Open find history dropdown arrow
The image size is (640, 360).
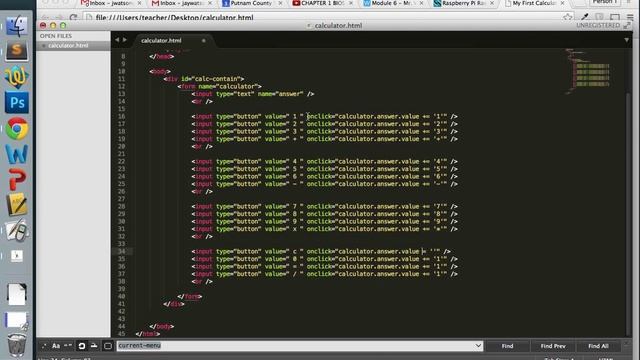[478, 346]
